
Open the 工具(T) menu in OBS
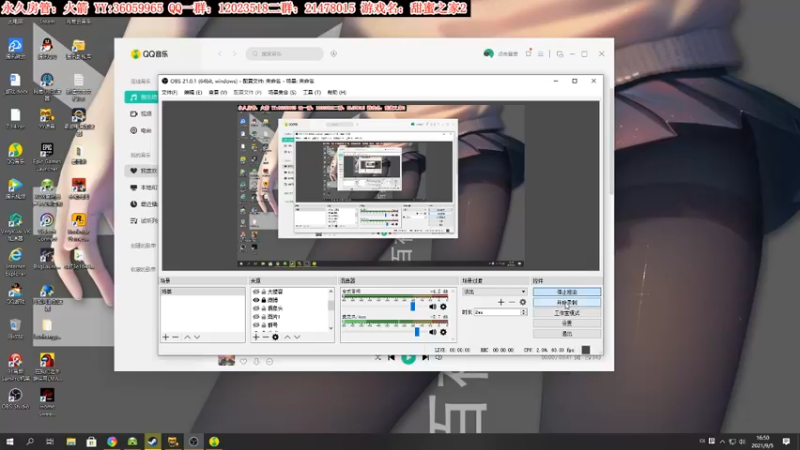tap(312, 92)
